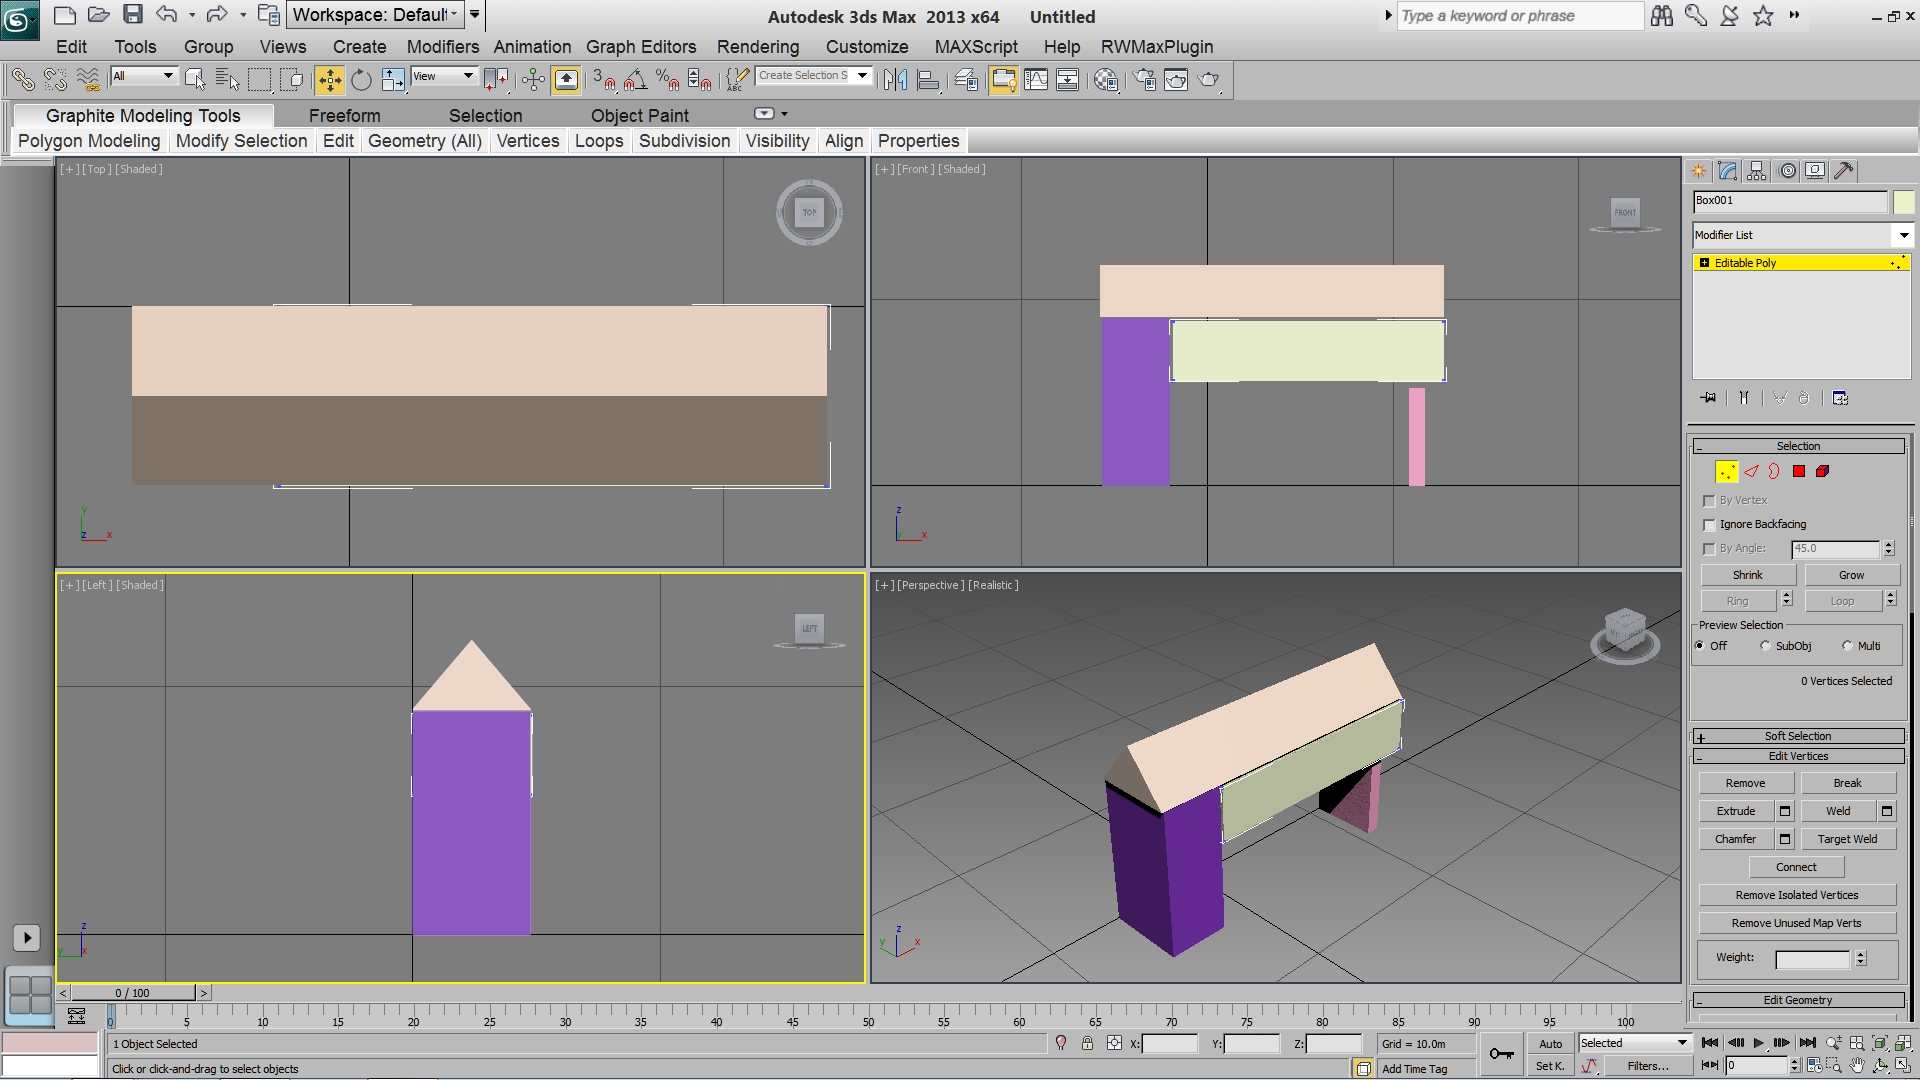1920x1080 pixels.
Task: Enable the Ignore Backfacing checkbox
Action: point(1709,525)
